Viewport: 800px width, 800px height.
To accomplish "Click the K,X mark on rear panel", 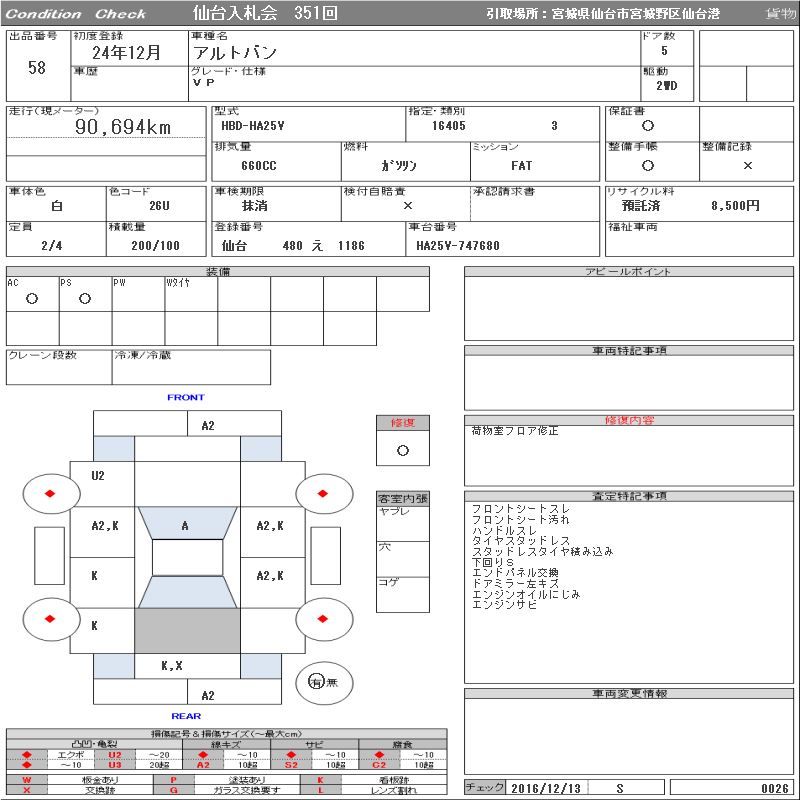I will click(x=171, y=666).
